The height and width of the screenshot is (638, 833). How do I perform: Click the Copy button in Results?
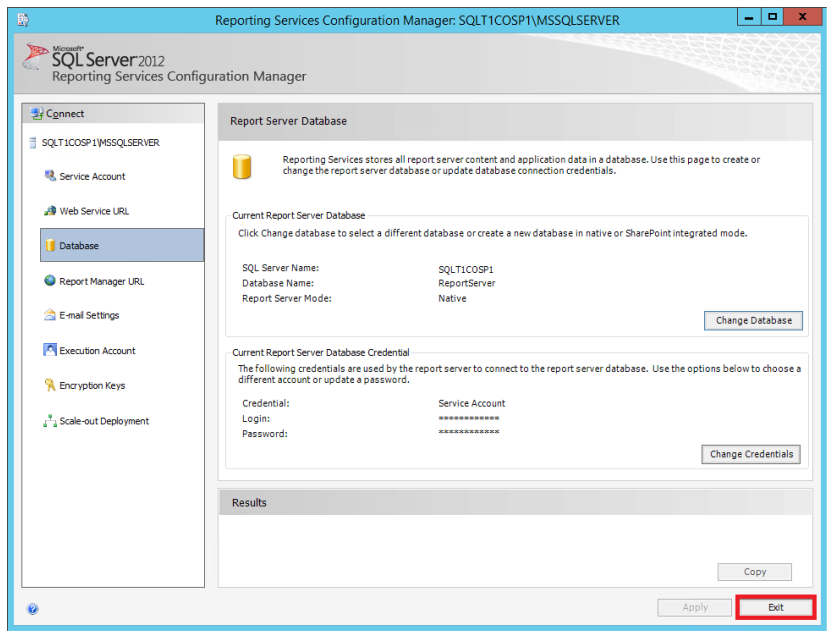(x=754, y=572)
